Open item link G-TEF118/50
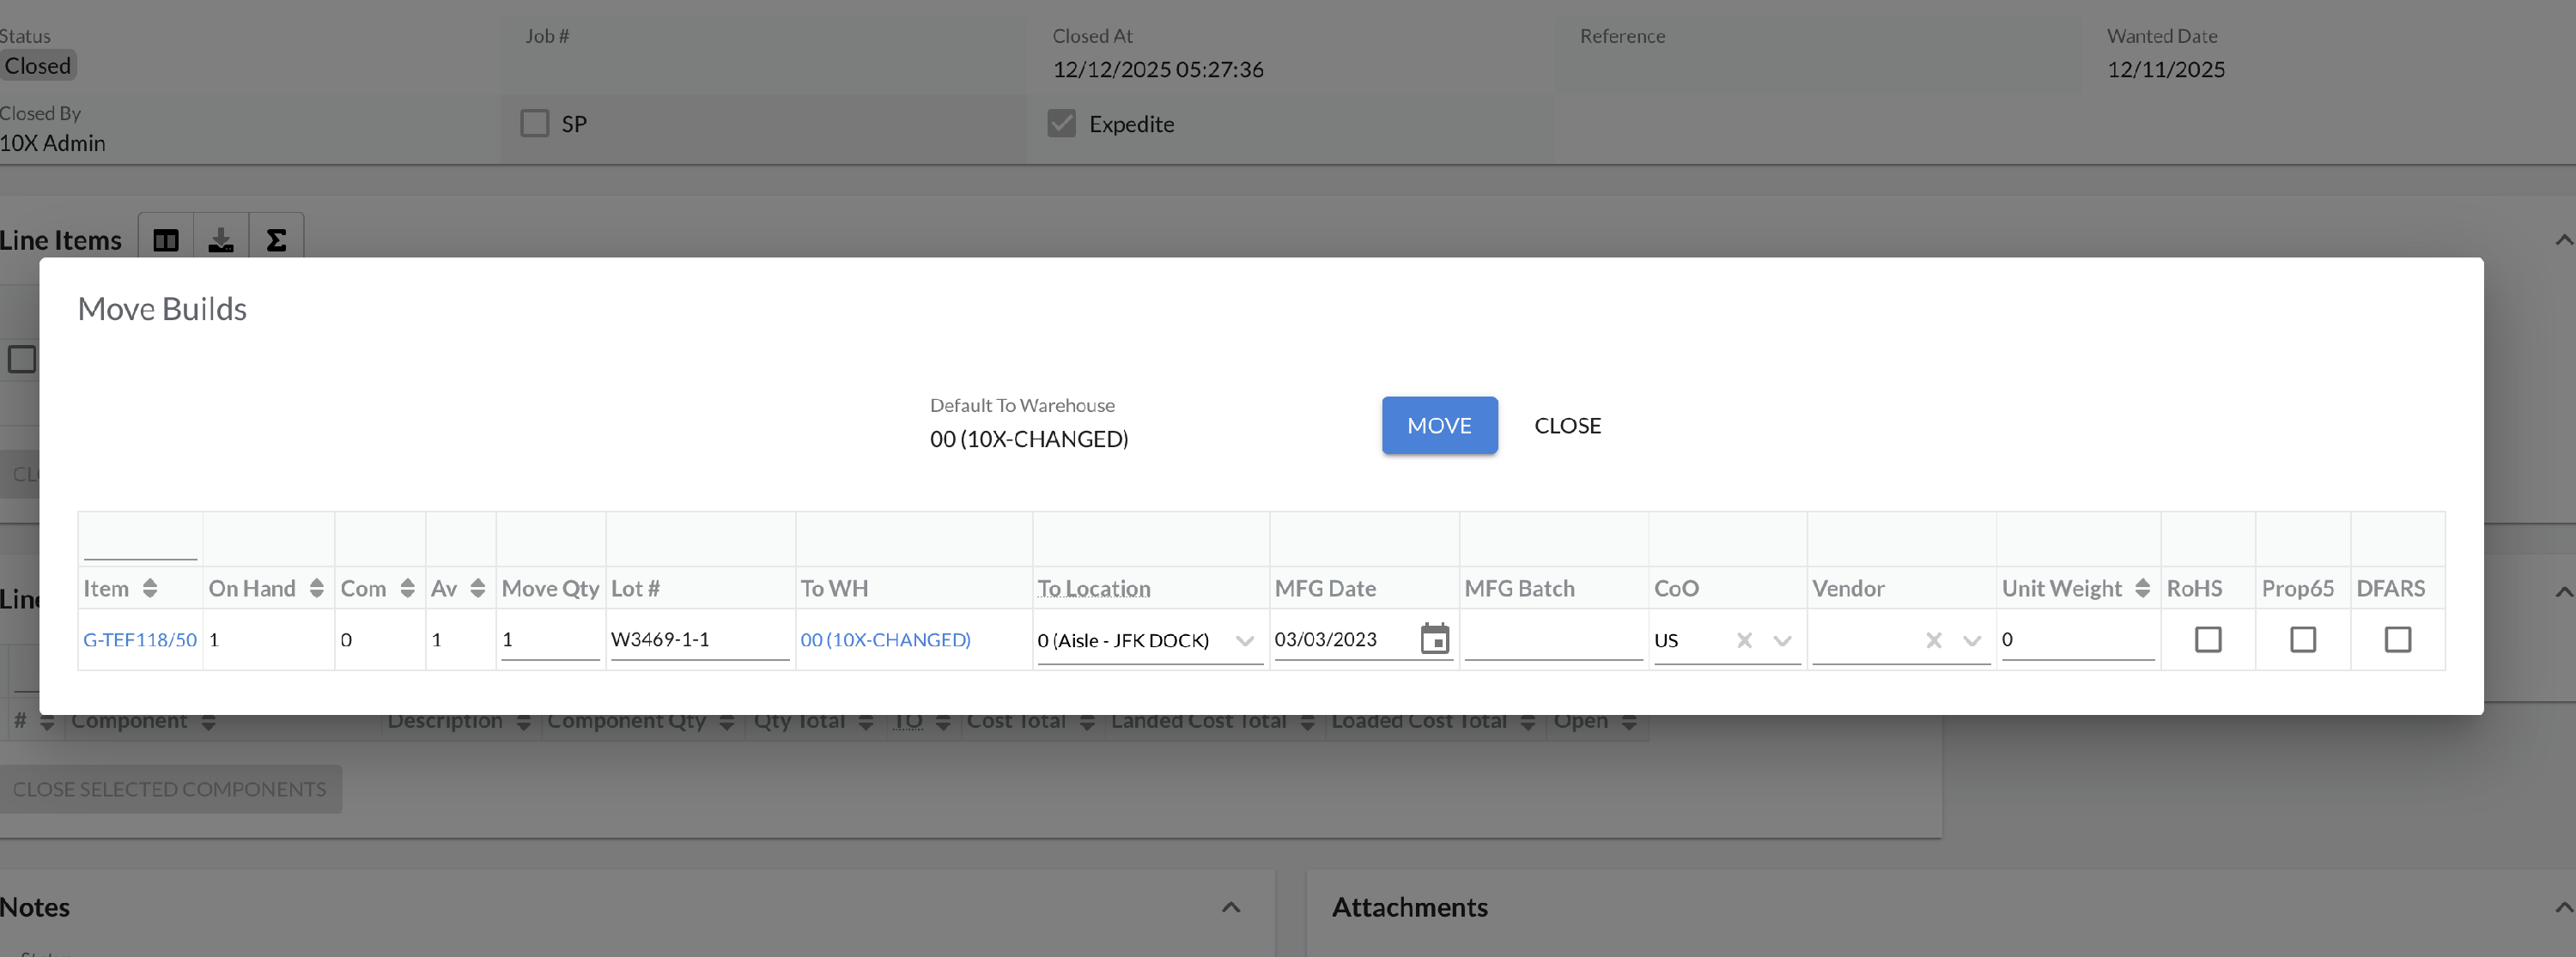The height and width of the screenshot is (957, 2576). 139,639
